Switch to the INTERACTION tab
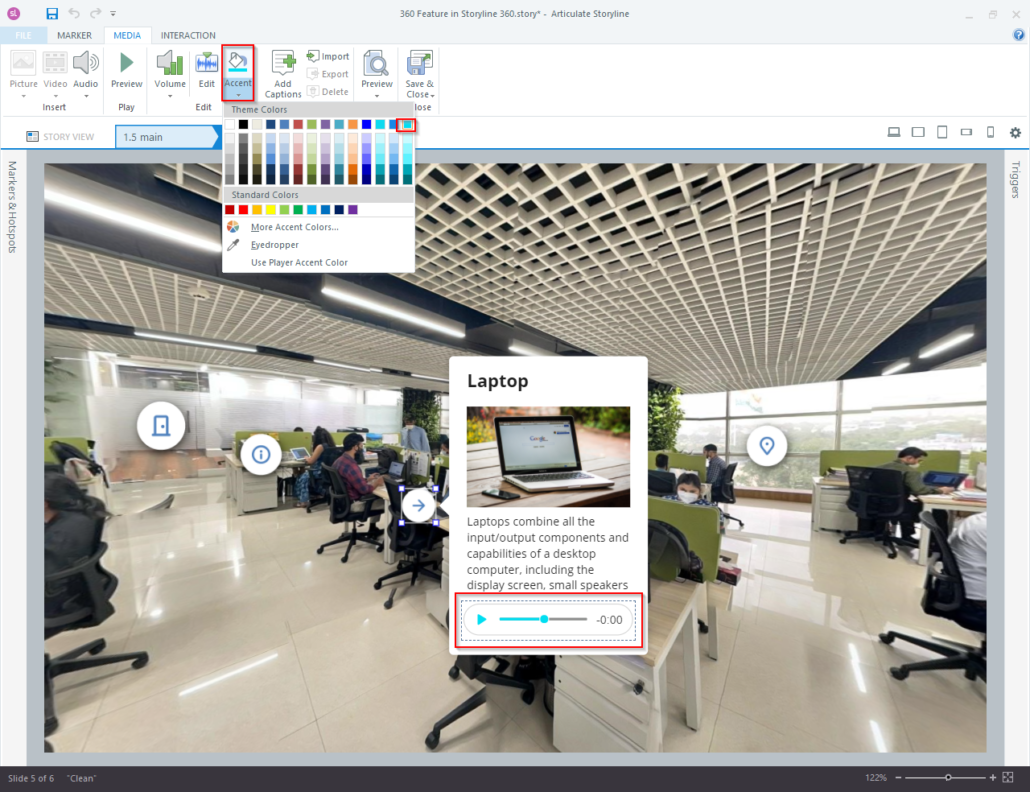1030x792 pixels. coord(188,34)
